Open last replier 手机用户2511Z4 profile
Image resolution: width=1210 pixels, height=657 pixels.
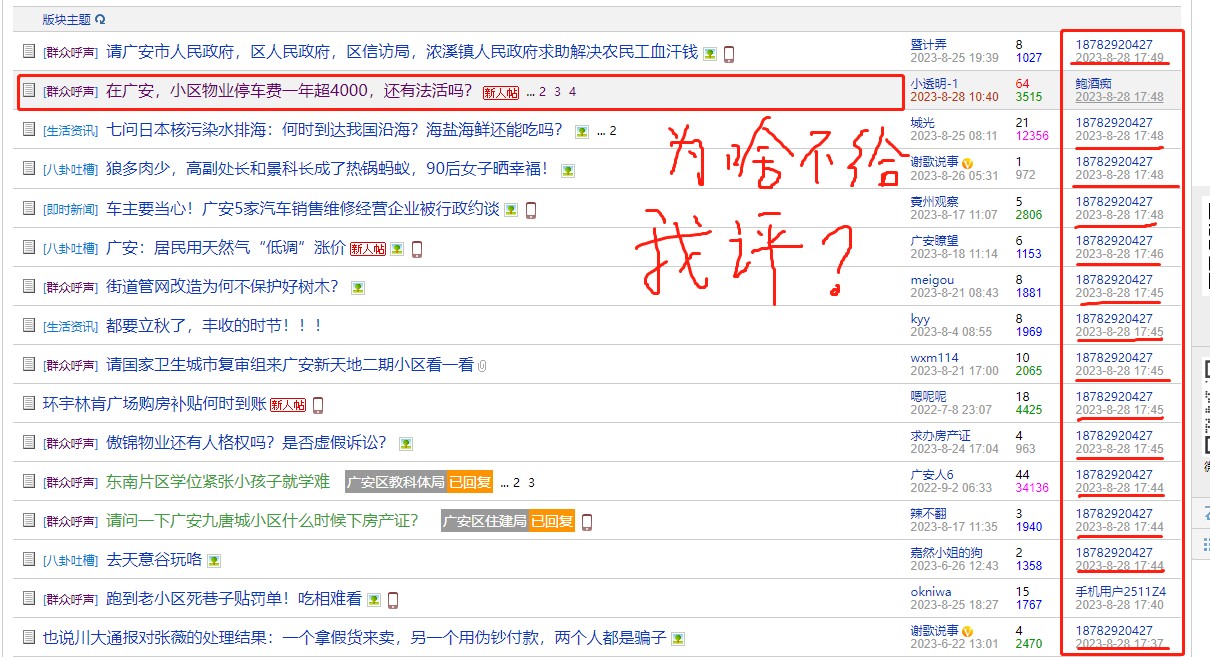click(1120, 592)
